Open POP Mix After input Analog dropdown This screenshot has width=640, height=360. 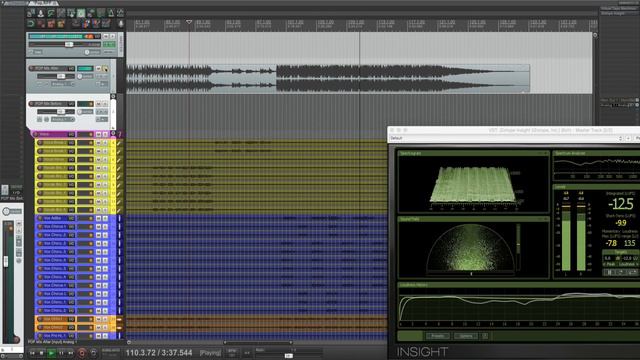(63, 84)
